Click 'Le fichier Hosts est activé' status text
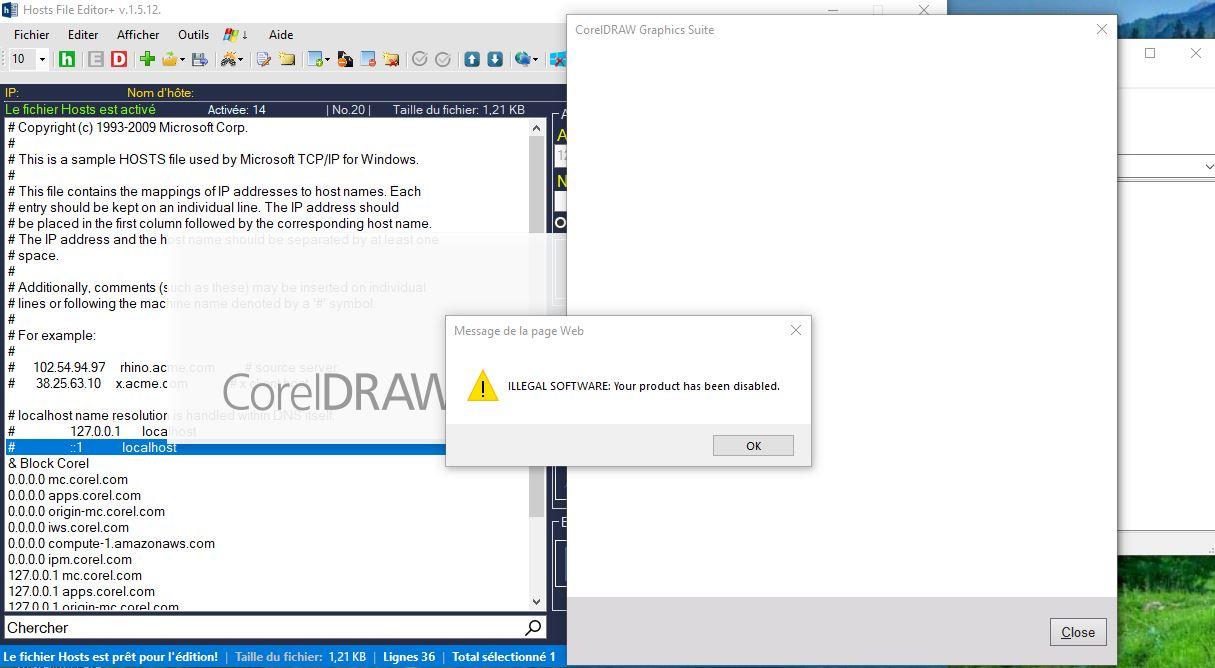 click(x=80, y=109)
